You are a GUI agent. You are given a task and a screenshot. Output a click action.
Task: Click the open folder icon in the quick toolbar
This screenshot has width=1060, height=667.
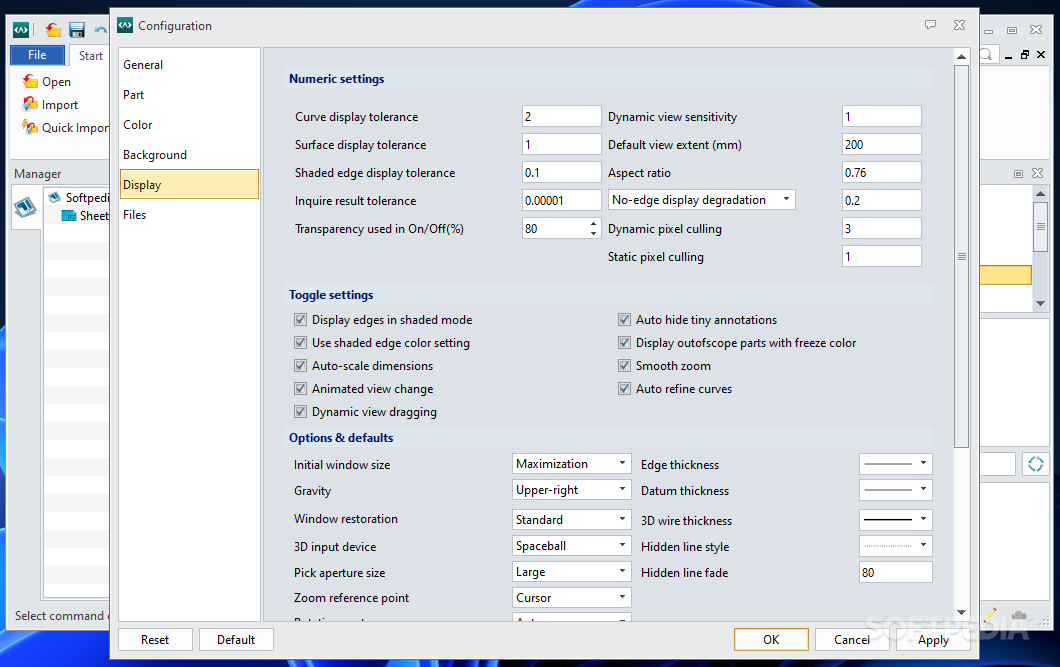53,30
